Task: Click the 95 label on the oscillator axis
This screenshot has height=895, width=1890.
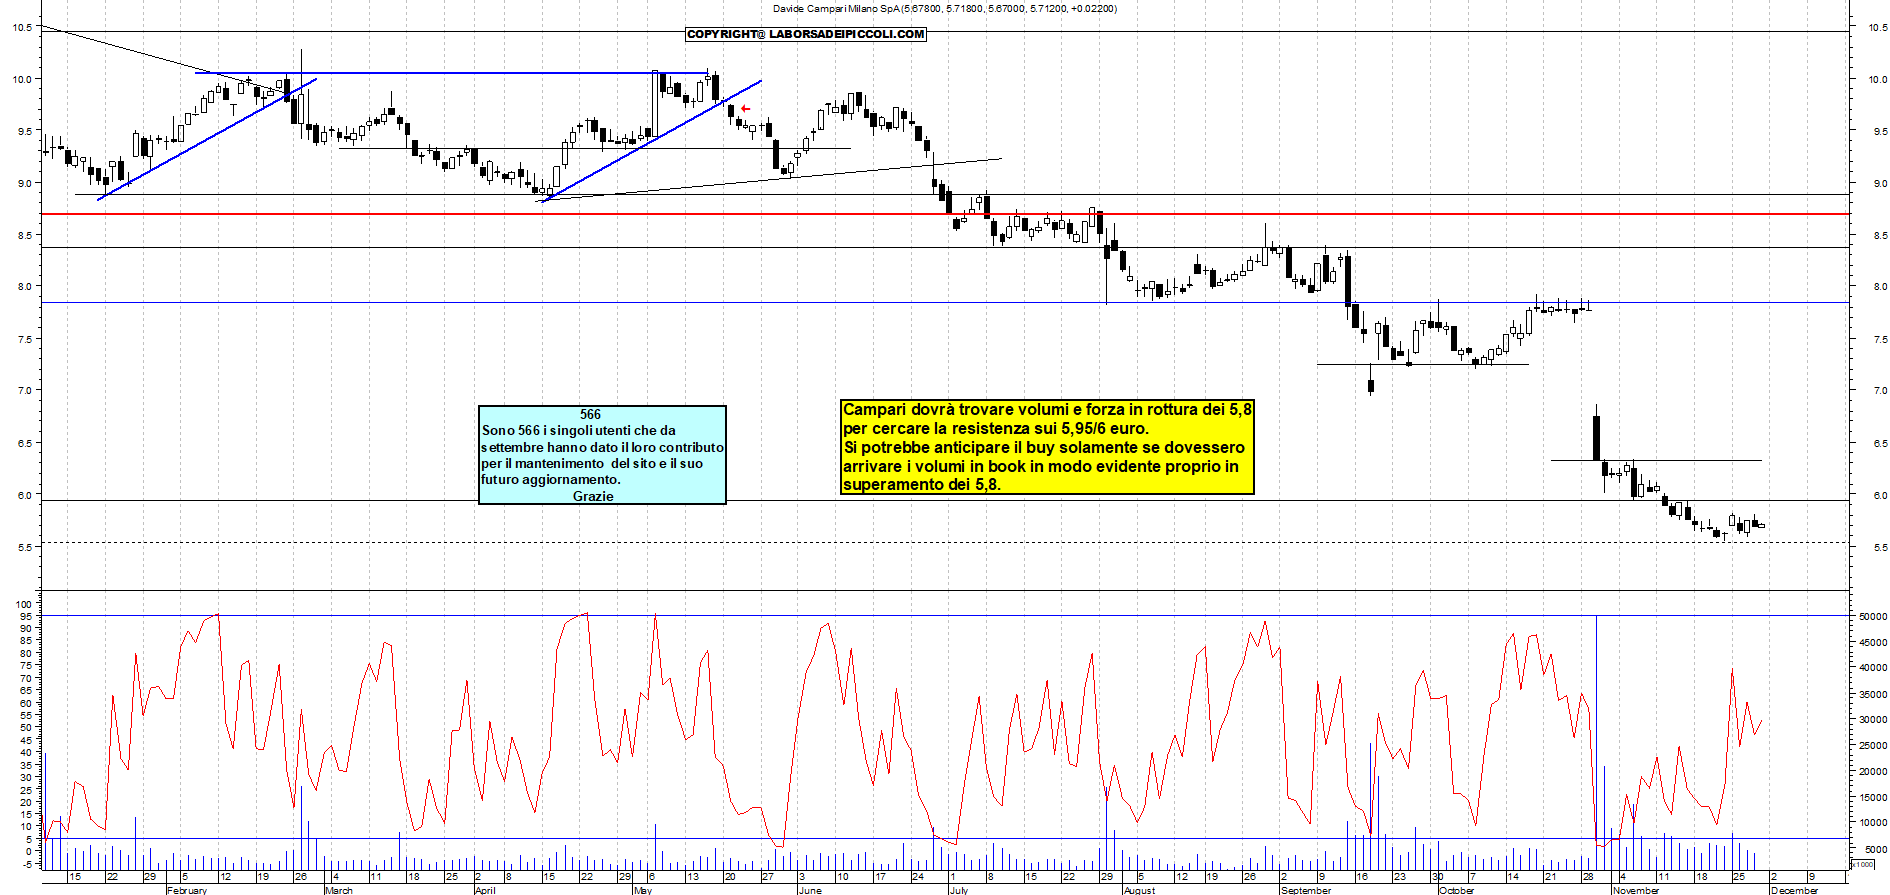Action: tap(27, 617)
